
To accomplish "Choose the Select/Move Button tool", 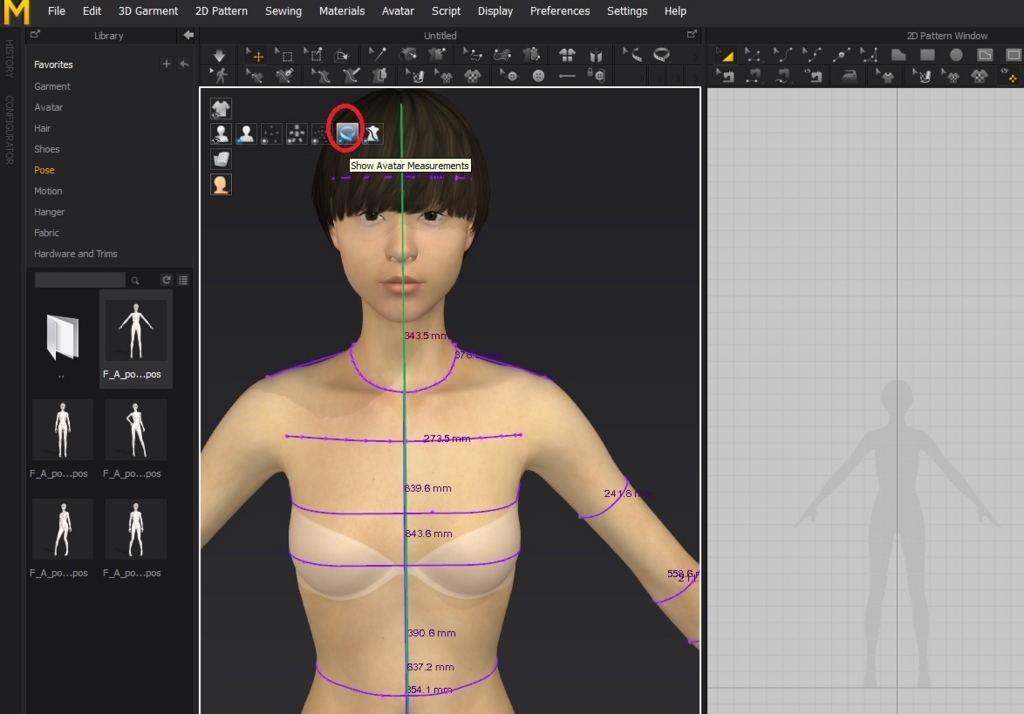I will [x=509, y=76].
